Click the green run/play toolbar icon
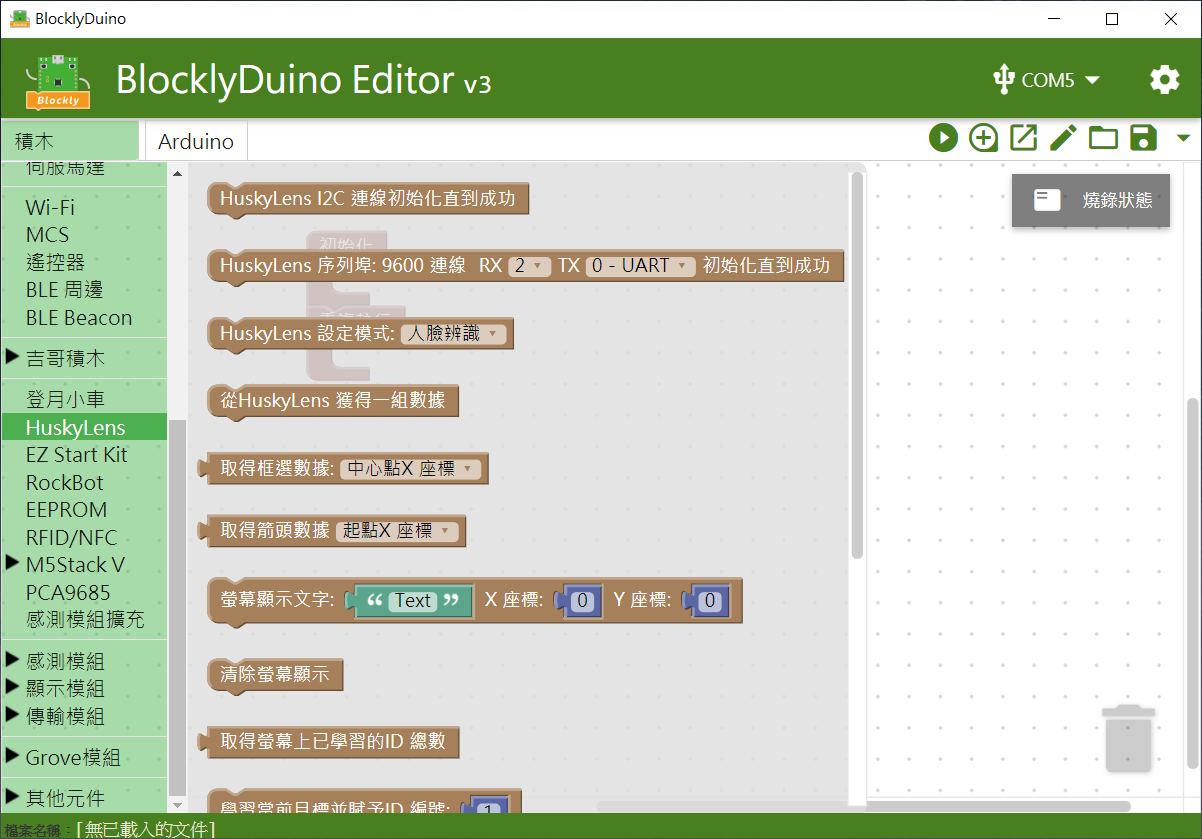The image size is (1202, 839). tap(943, 138)
